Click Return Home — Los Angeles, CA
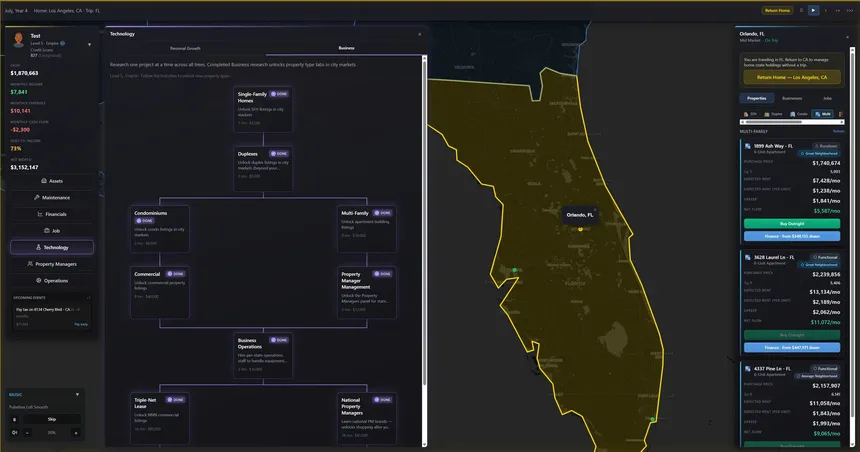The height and width of the screenshot is (452, 860). pyautogui.click(x=792, y=77)
